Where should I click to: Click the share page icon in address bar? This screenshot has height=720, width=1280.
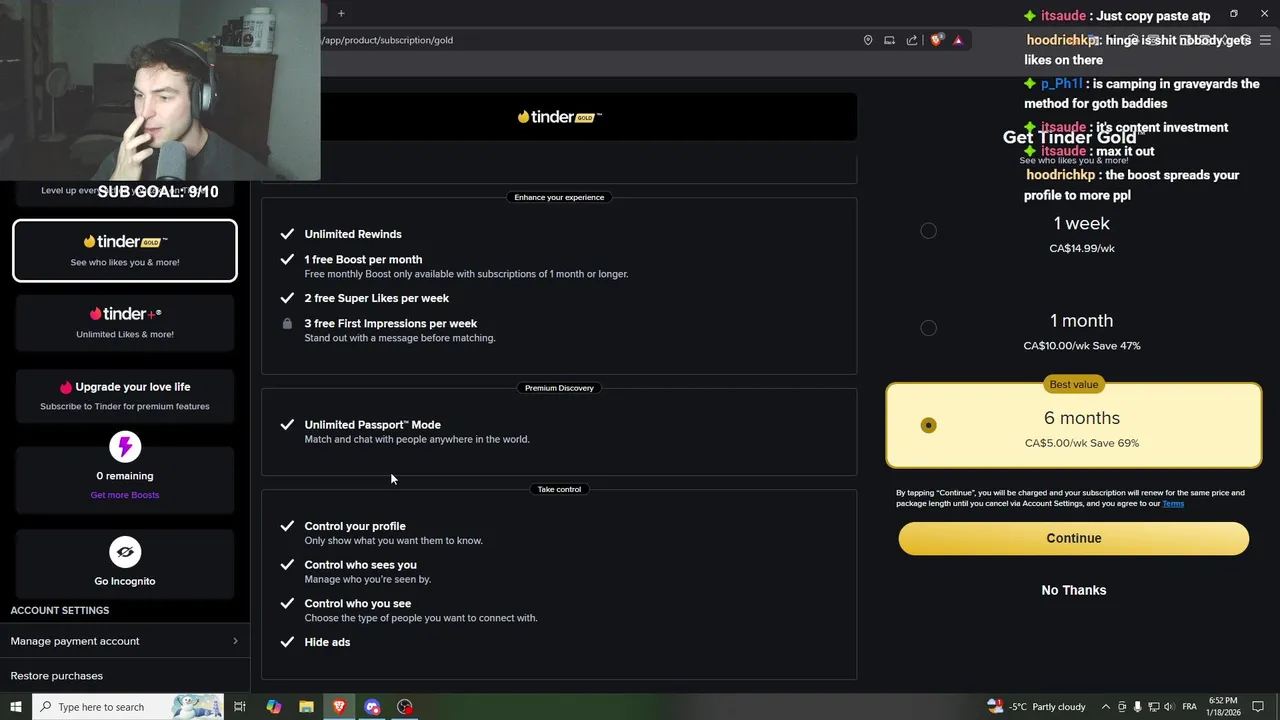click(912, 40)
